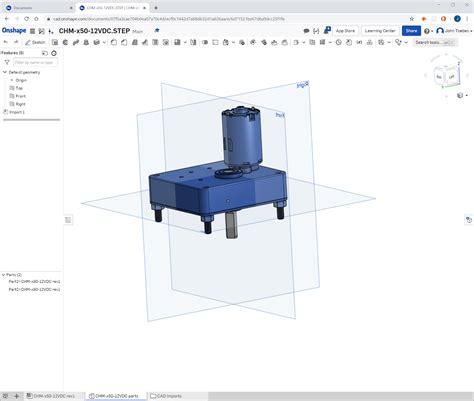Click the Filter by name or type field
Viewport: 474px width, 401px height.
(x=35, y=62)
